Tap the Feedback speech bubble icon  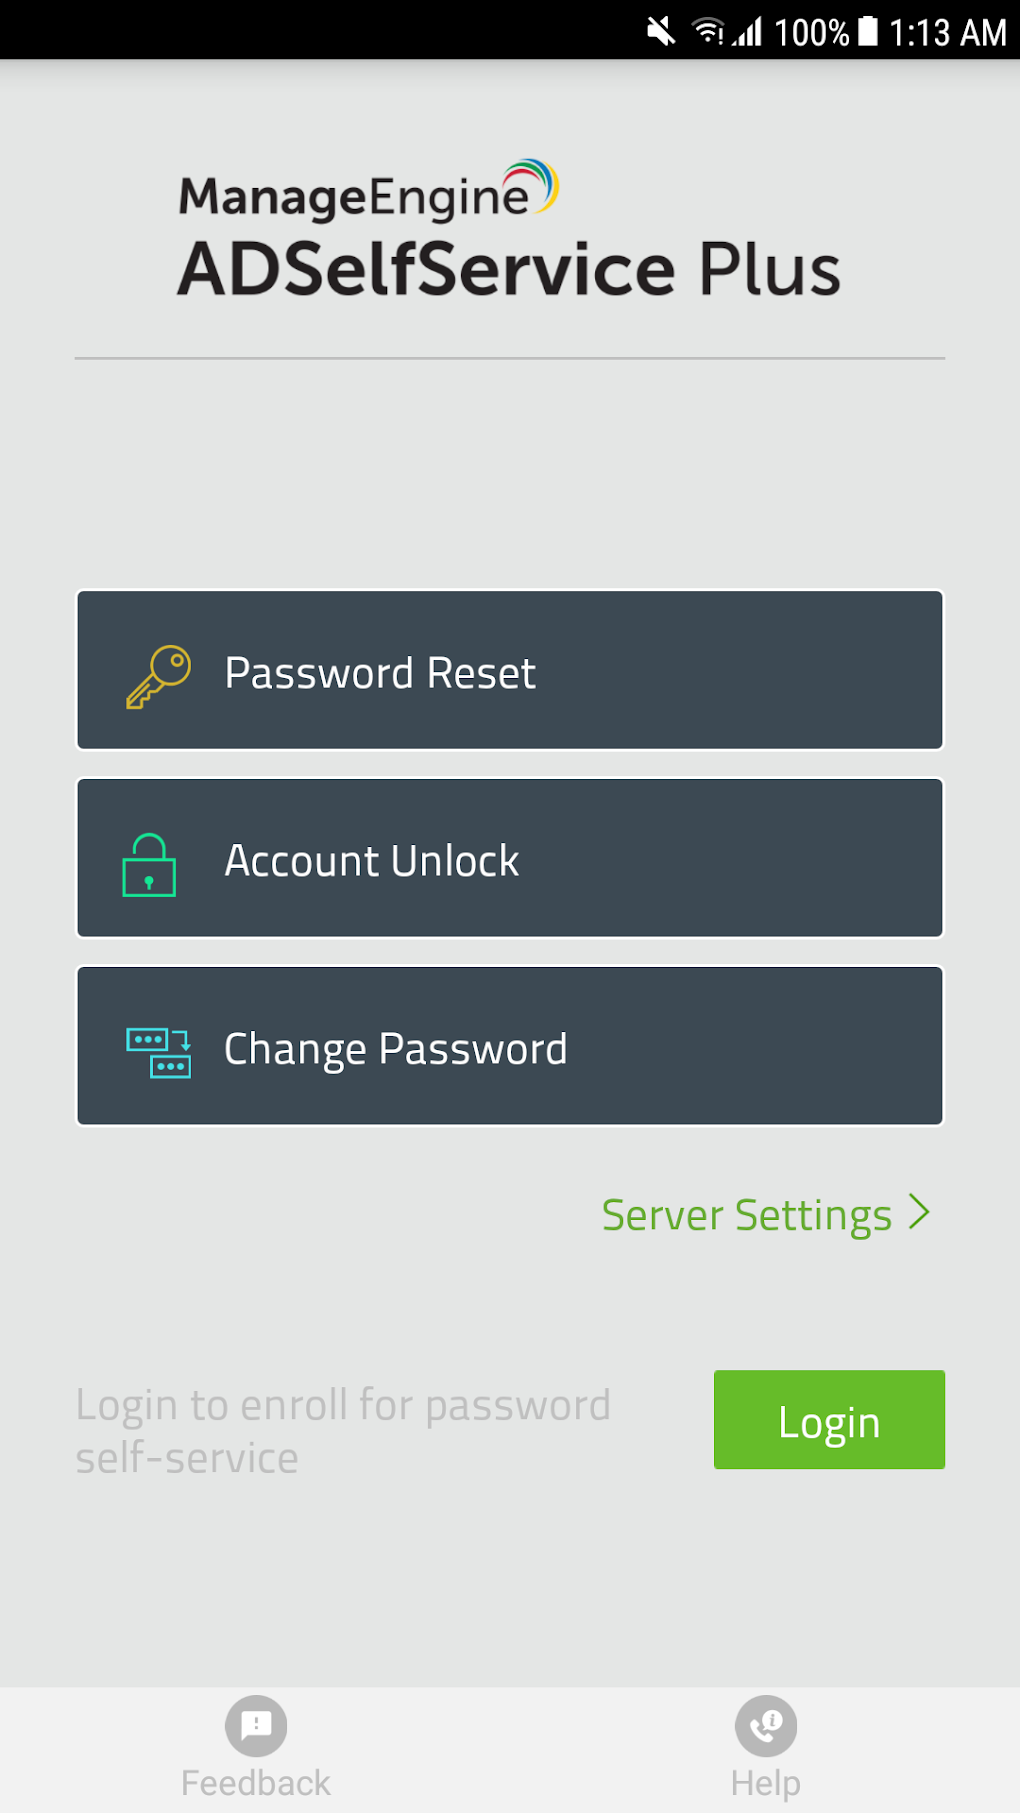coord(254,1726)
